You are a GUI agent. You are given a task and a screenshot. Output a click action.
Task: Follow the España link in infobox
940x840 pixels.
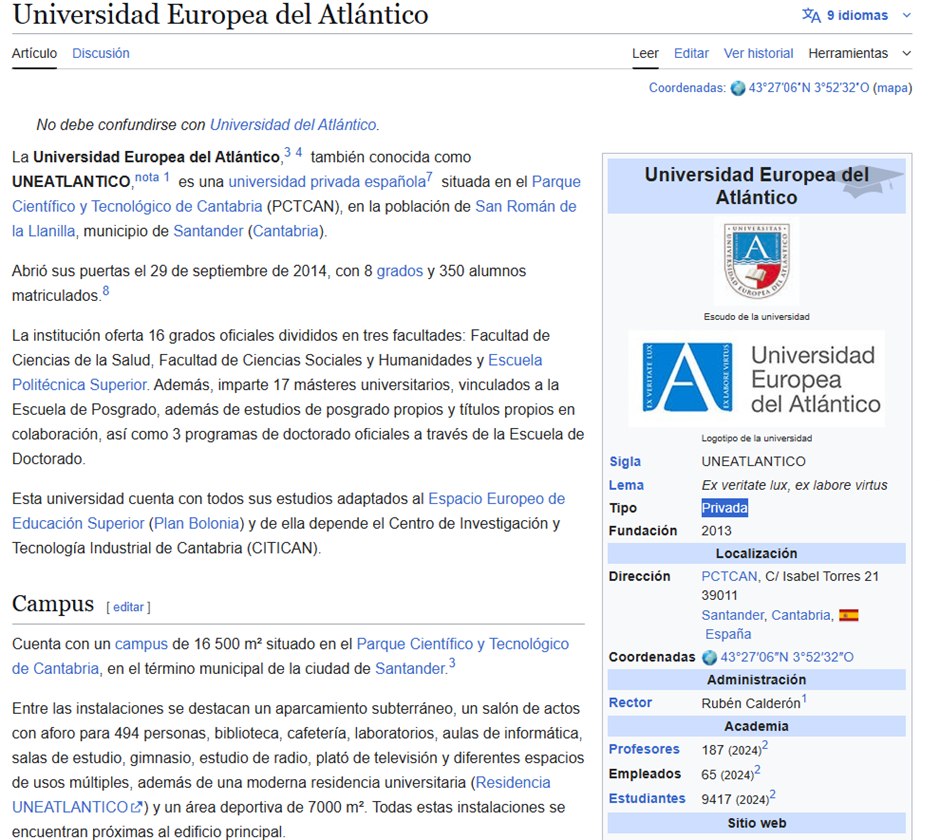[728, 634]
